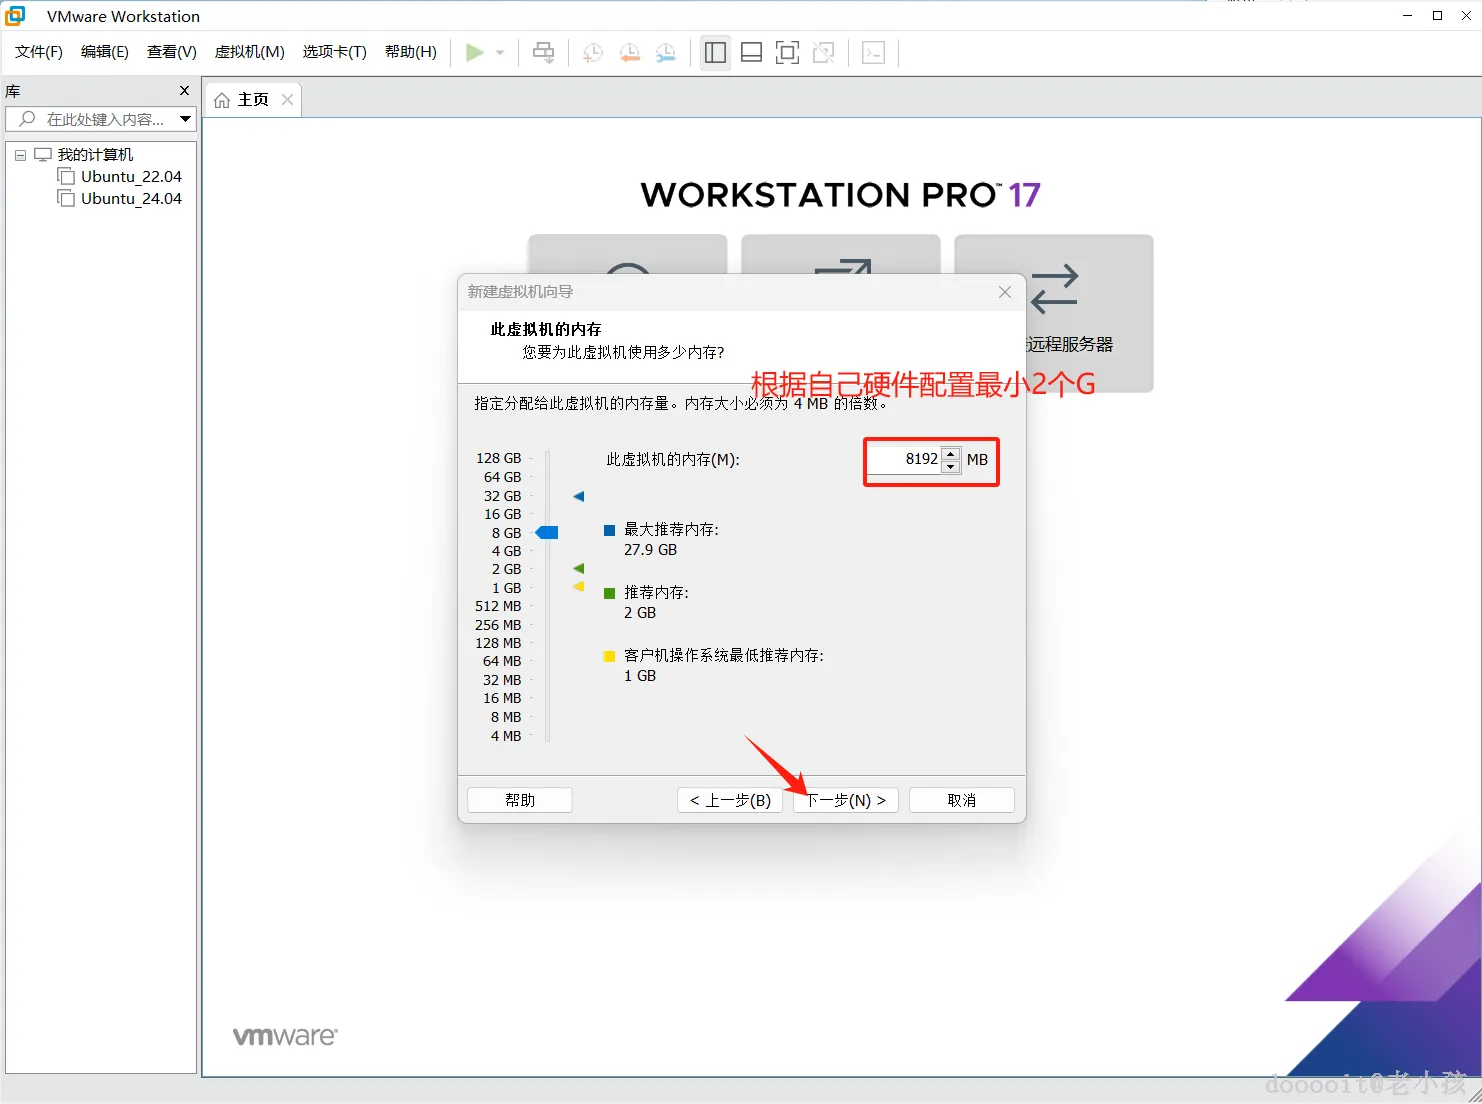Close the 新建虚拟机向导 dialog
Image resolution: width=1482 pixels, height=1104 pixels.
click(x=1005, y=292)
